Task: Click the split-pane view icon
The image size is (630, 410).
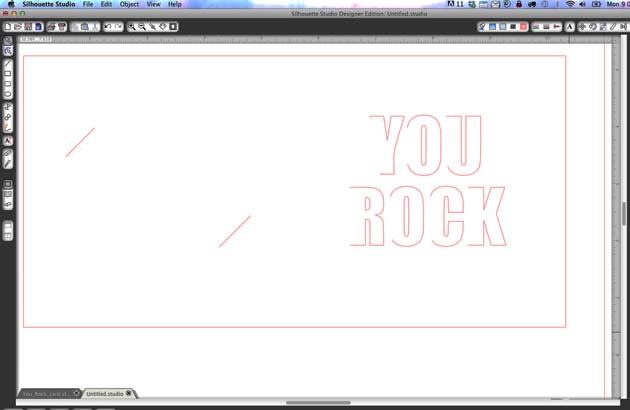Action: [x=8, y=236]
